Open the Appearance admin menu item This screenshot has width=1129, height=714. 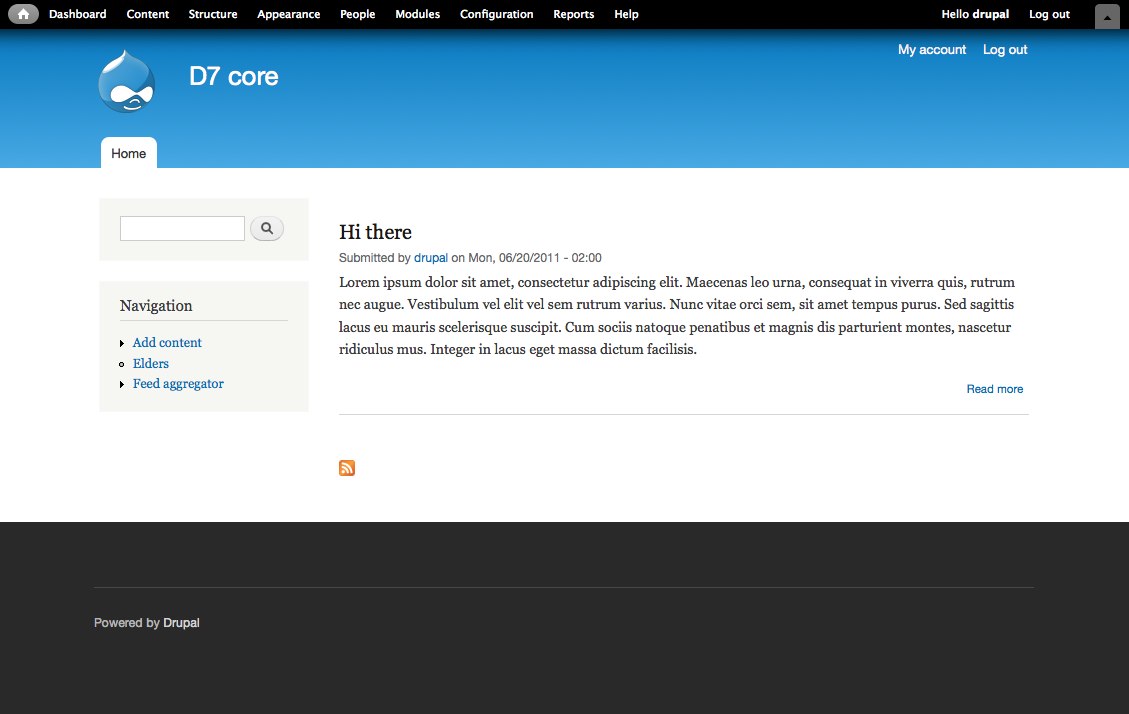coord(289,14)
